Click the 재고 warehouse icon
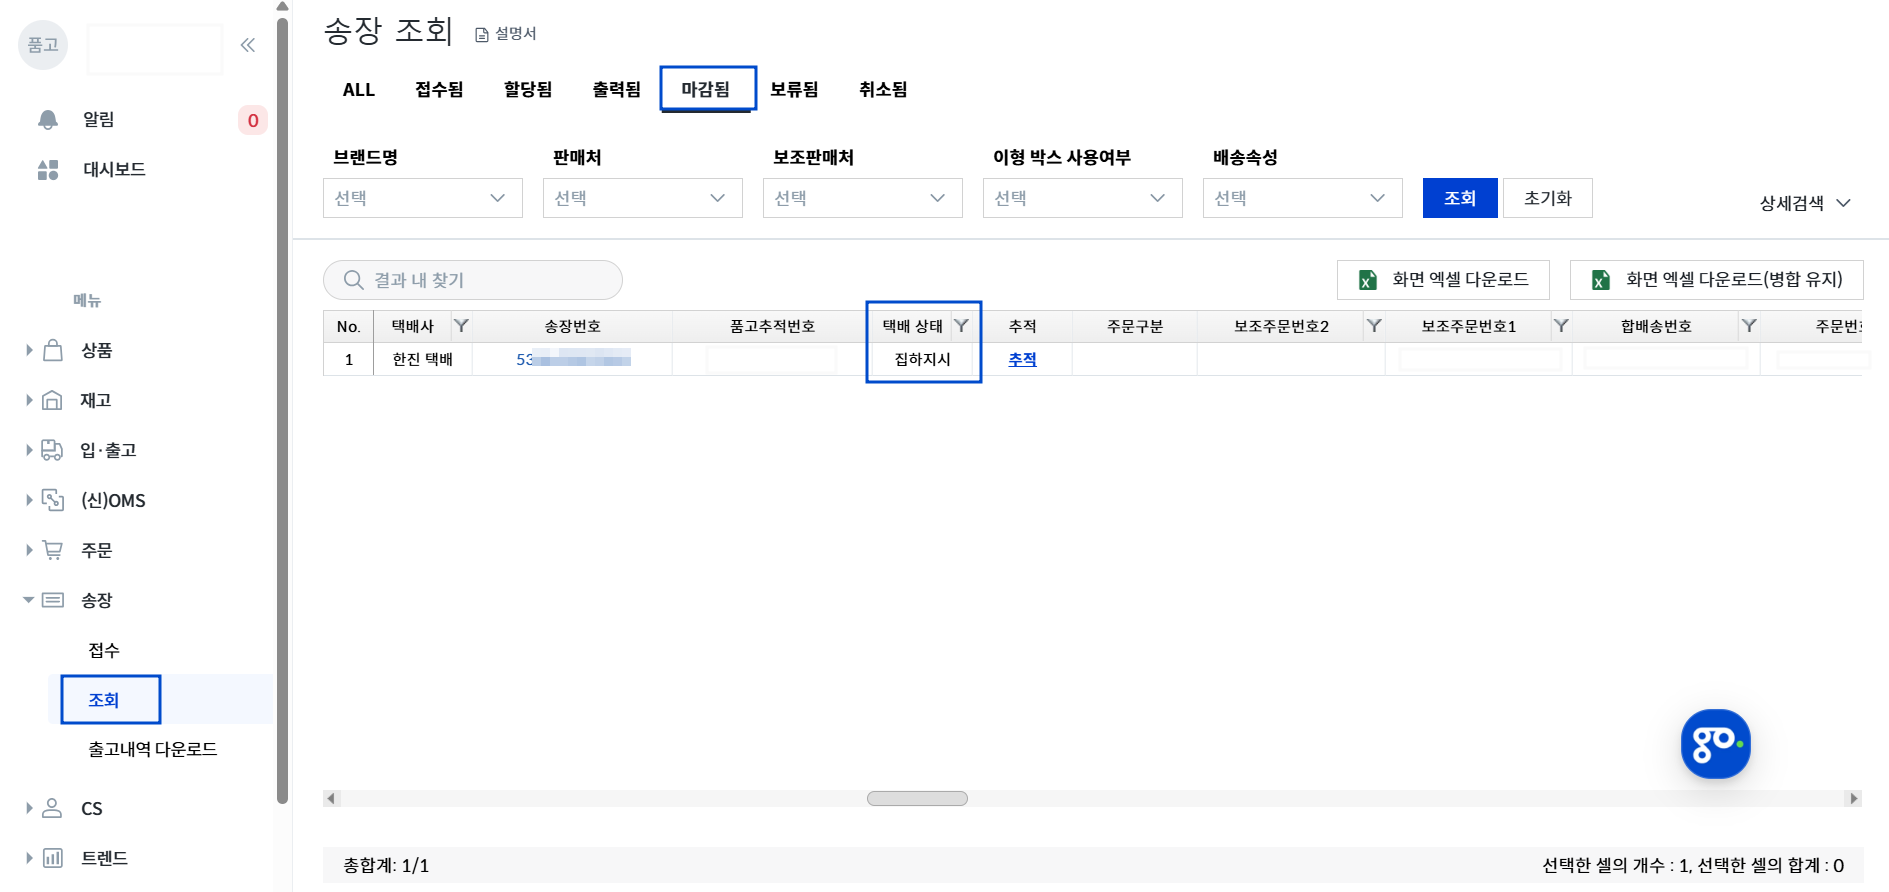This screenshot has width=1889, height=892. 53,400
